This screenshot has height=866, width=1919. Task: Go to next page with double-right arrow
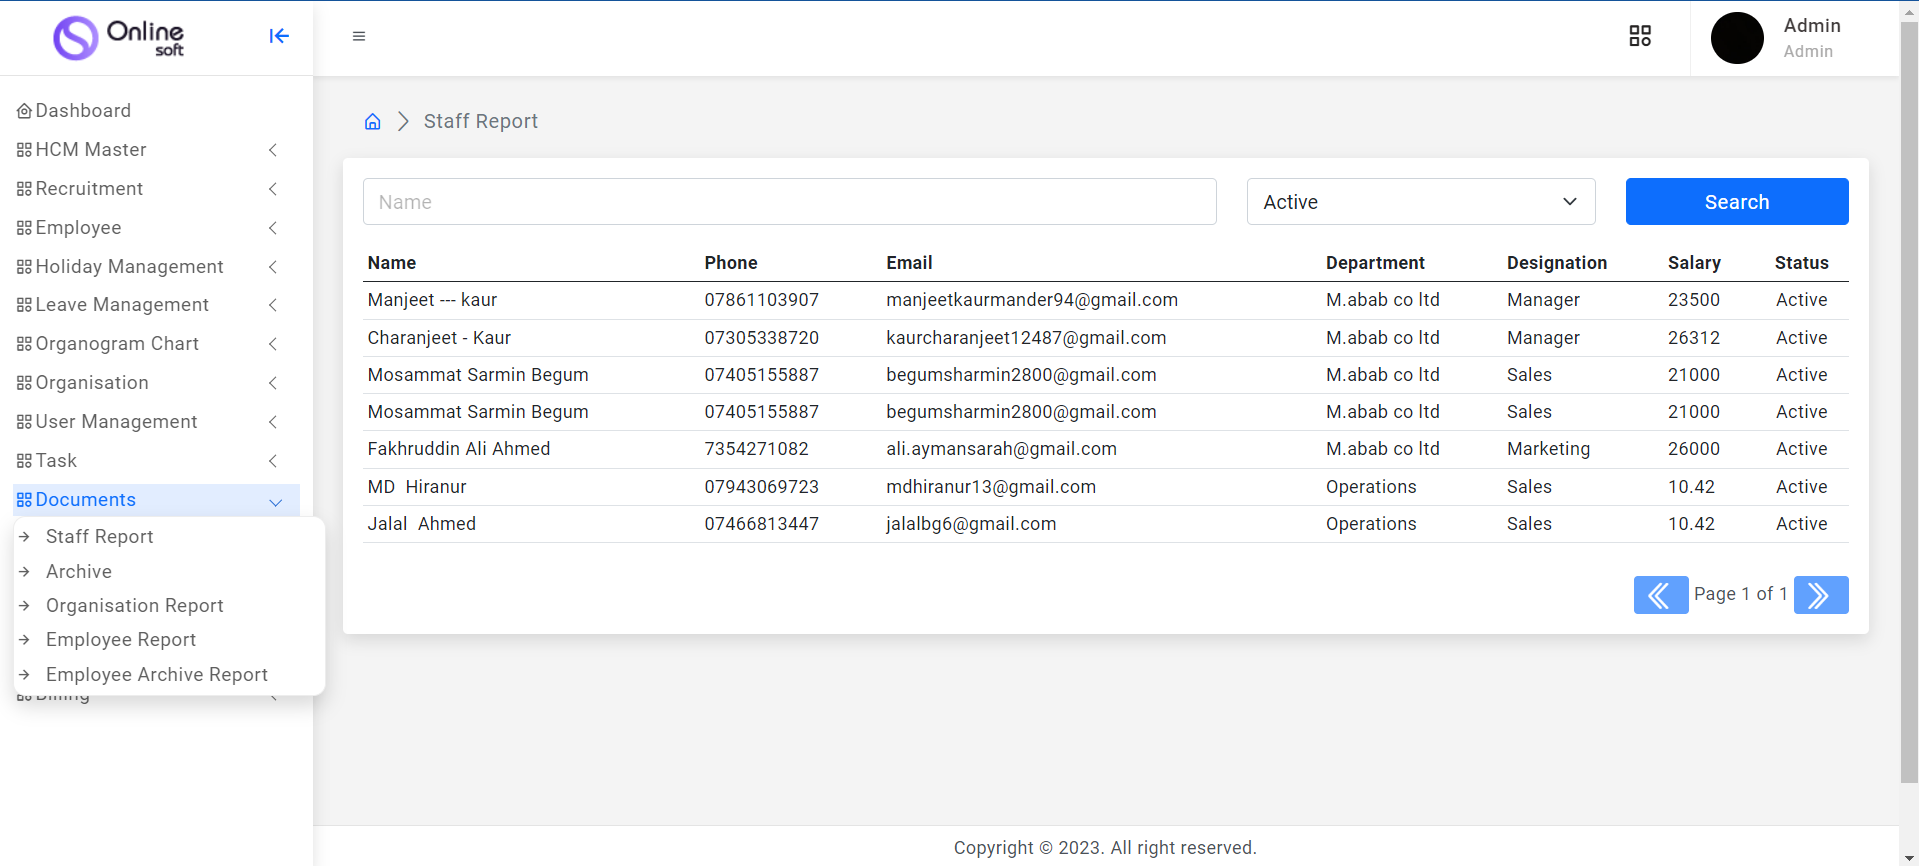tap(1820, 595)
